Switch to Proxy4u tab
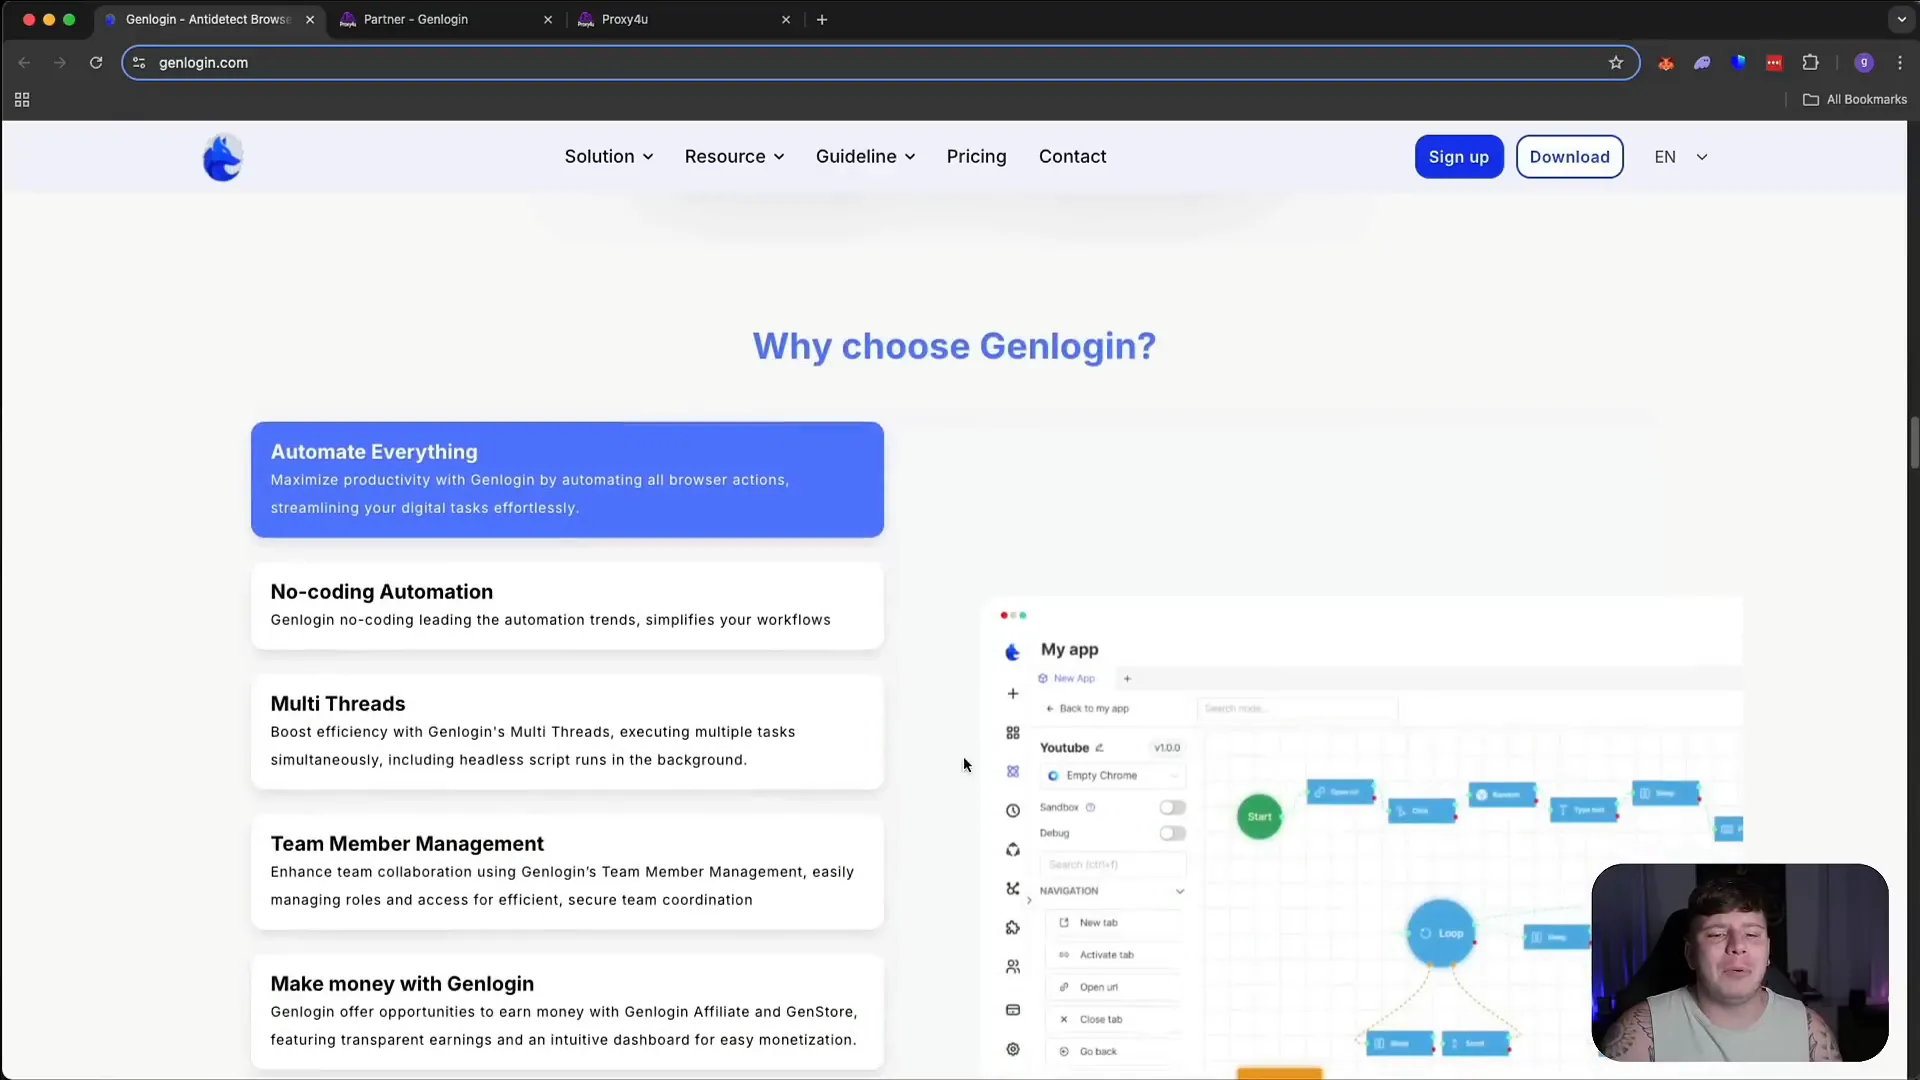Image resolution: width=1920 pixels, height=1080 pixels. pos(684,19)
